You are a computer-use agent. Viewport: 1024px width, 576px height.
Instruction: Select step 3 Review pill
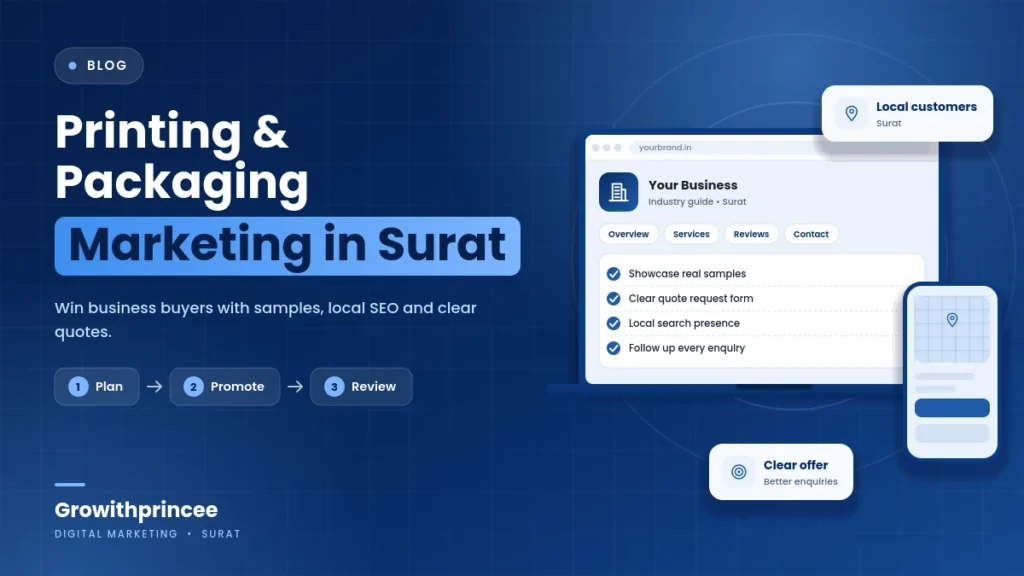pos(361,387)
